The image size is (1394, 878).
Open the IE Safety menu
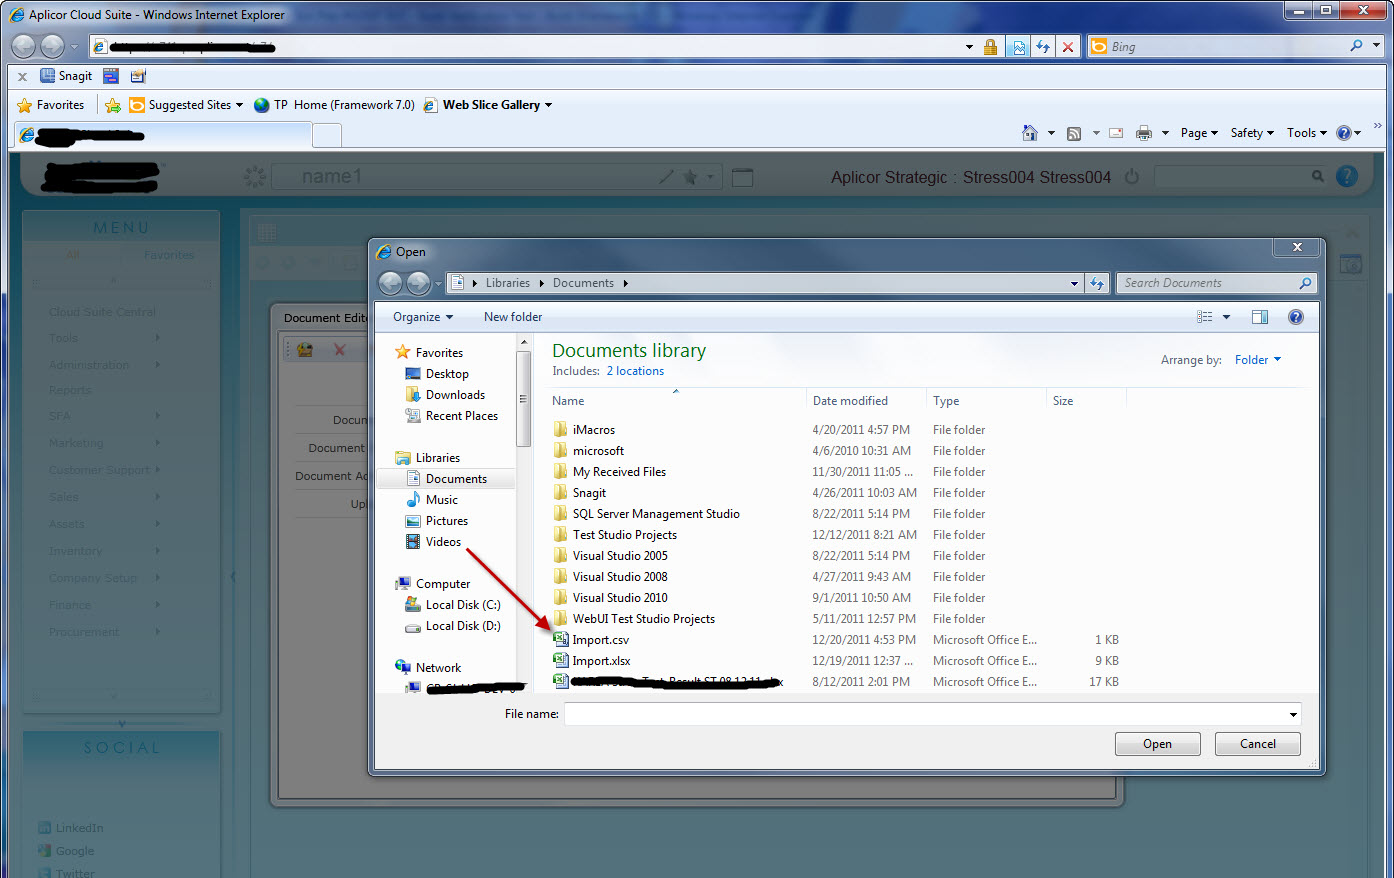pos(1251,133)
